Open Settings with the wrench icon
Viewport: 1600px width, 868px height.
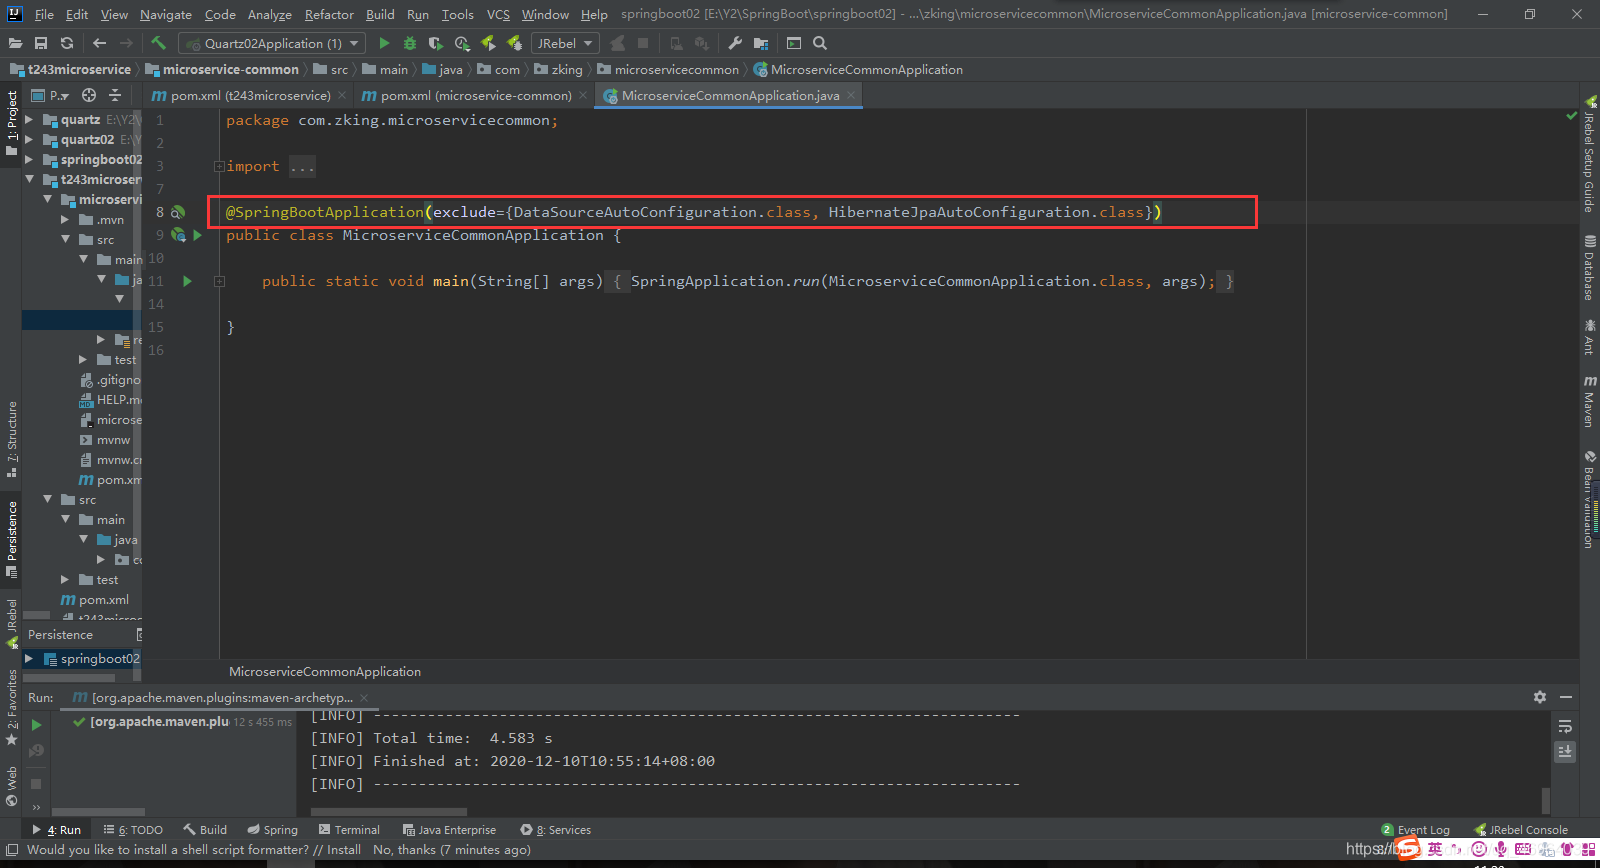pyautogui.click(x=735, y=43)
